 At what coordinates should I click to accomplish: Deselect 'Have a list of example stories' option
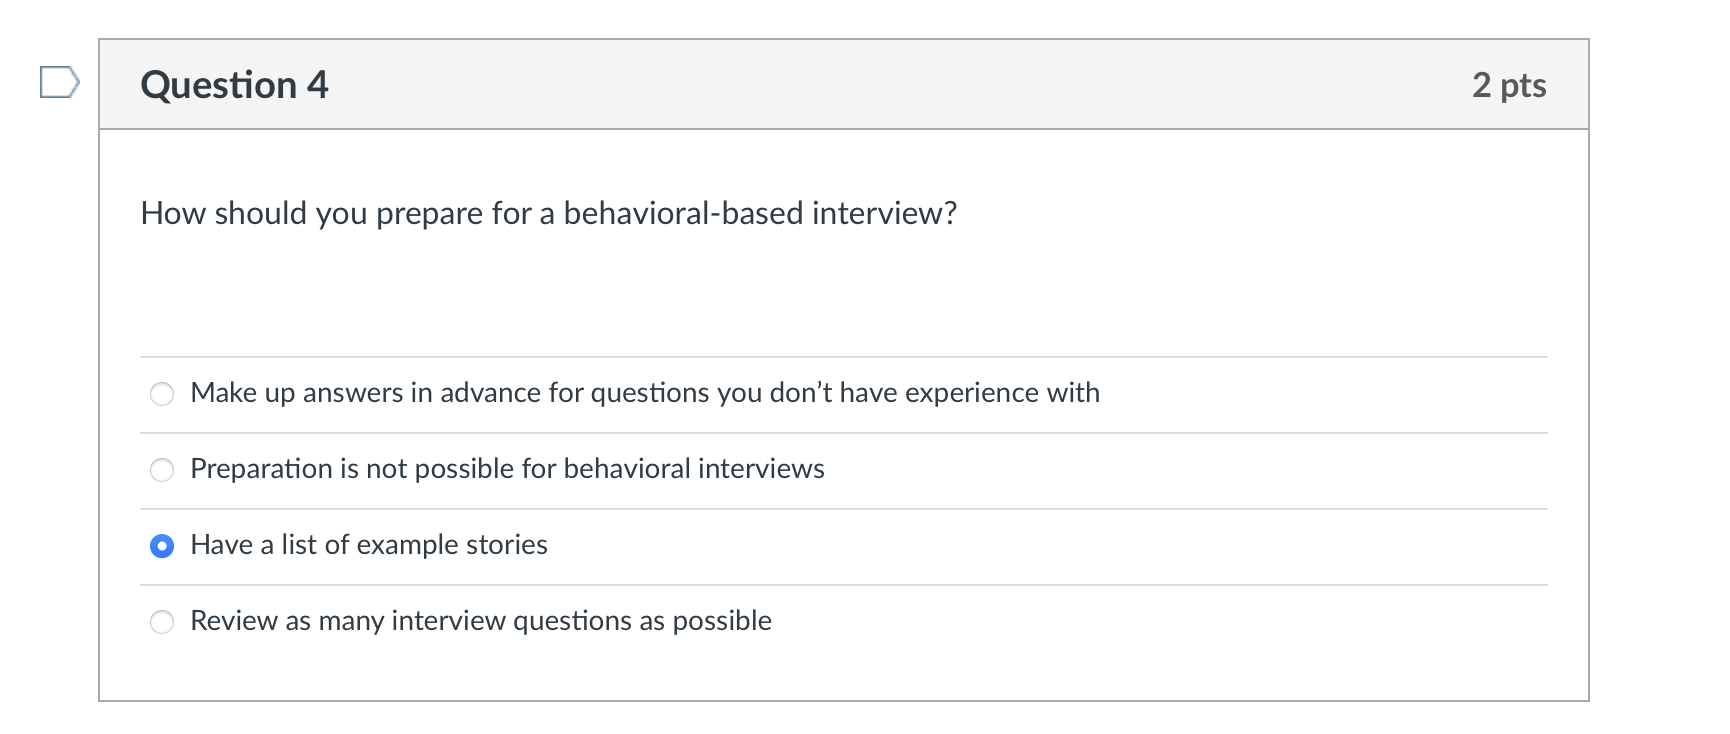pyautogui.click(x=162, y=546)
